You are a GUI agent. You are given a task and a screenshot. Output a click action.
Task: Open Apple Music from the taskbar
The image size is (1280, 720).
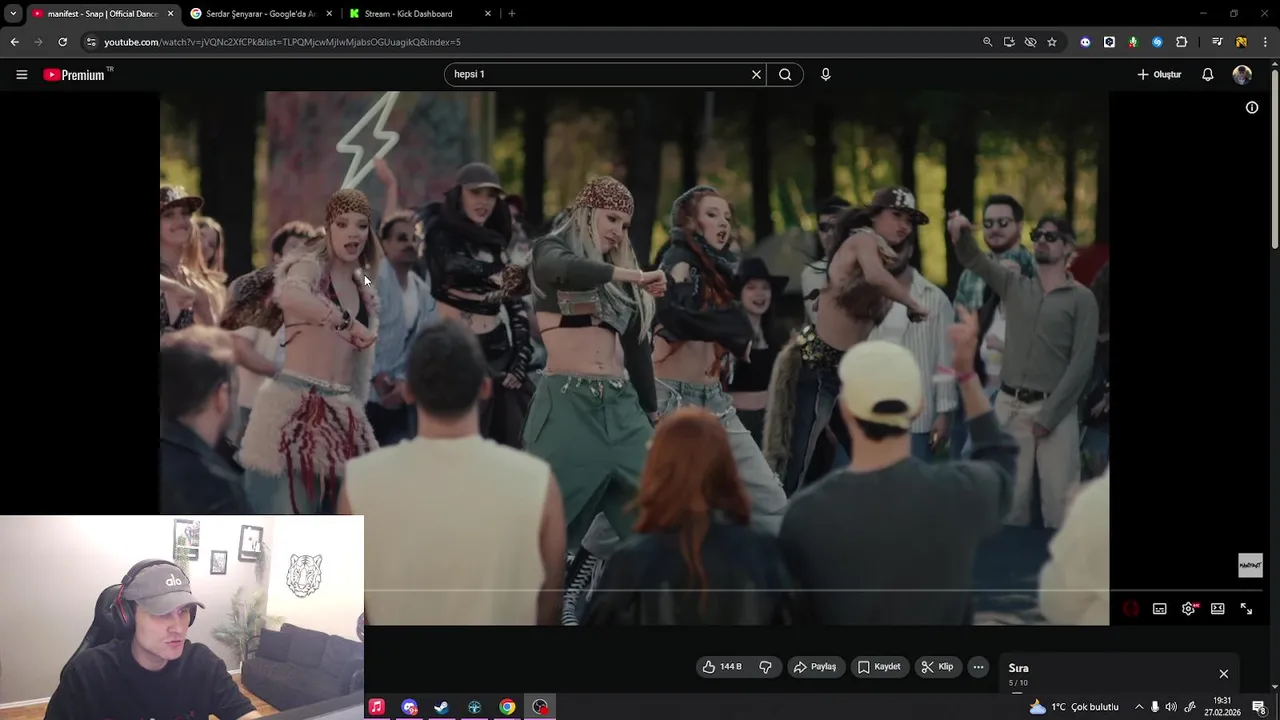[376, 707]
